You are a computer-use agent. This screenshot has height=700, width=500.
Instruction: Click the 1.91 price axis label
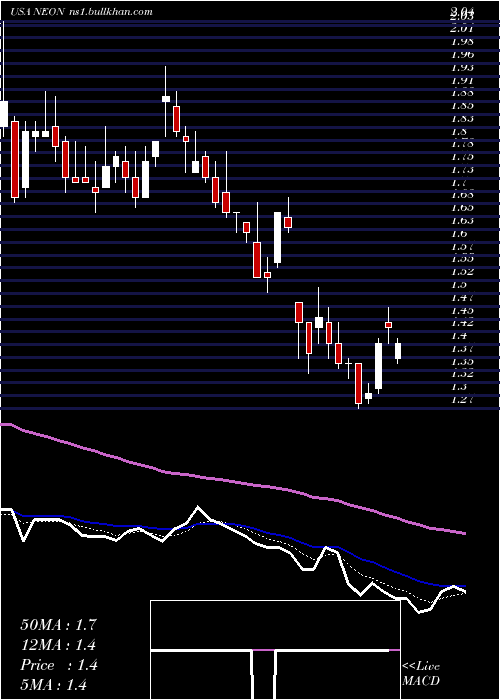tap(462, 80)
